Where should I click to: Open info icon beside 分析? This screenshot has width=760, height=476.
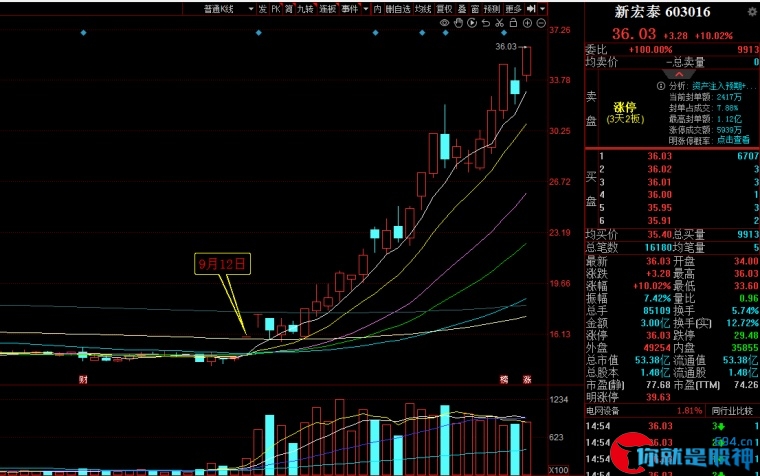click(x=661, y=86)
